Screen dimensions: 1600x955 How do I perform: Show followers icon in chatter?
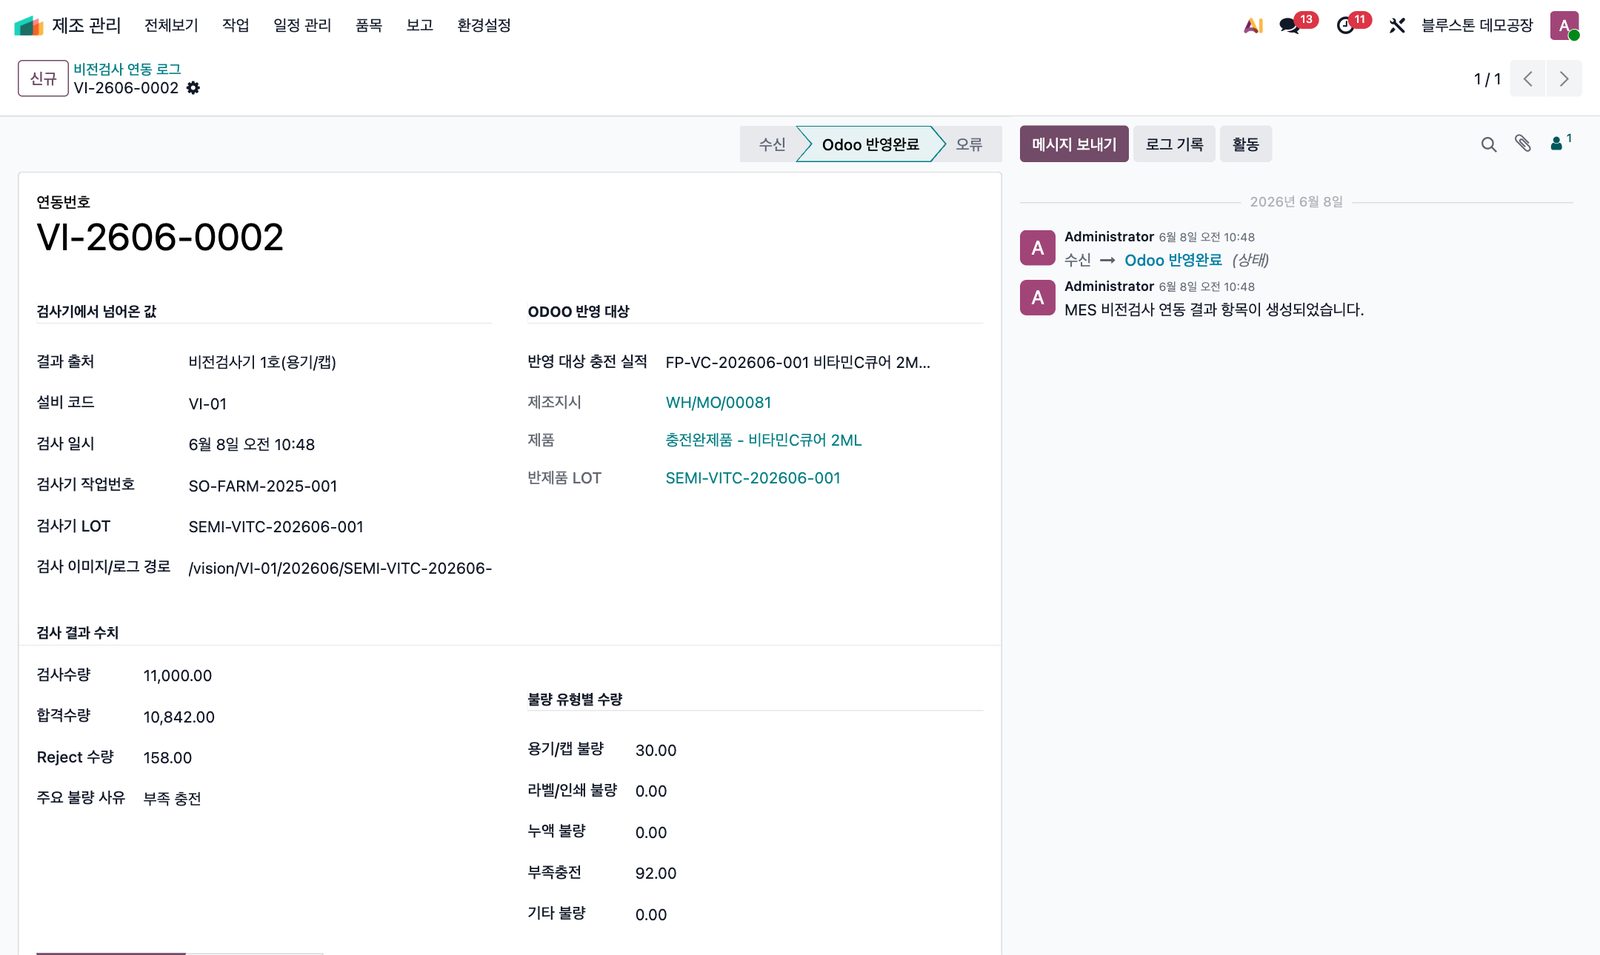[x=1560, y=143]
